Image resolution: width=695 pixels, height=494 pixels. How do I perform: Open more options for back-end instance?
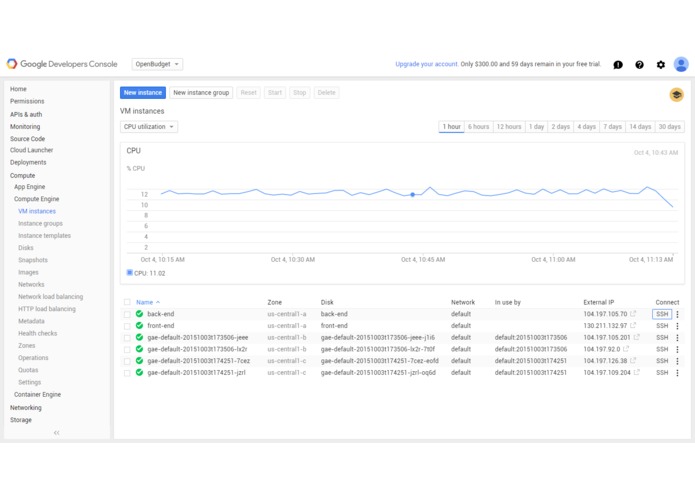point(677,314)
